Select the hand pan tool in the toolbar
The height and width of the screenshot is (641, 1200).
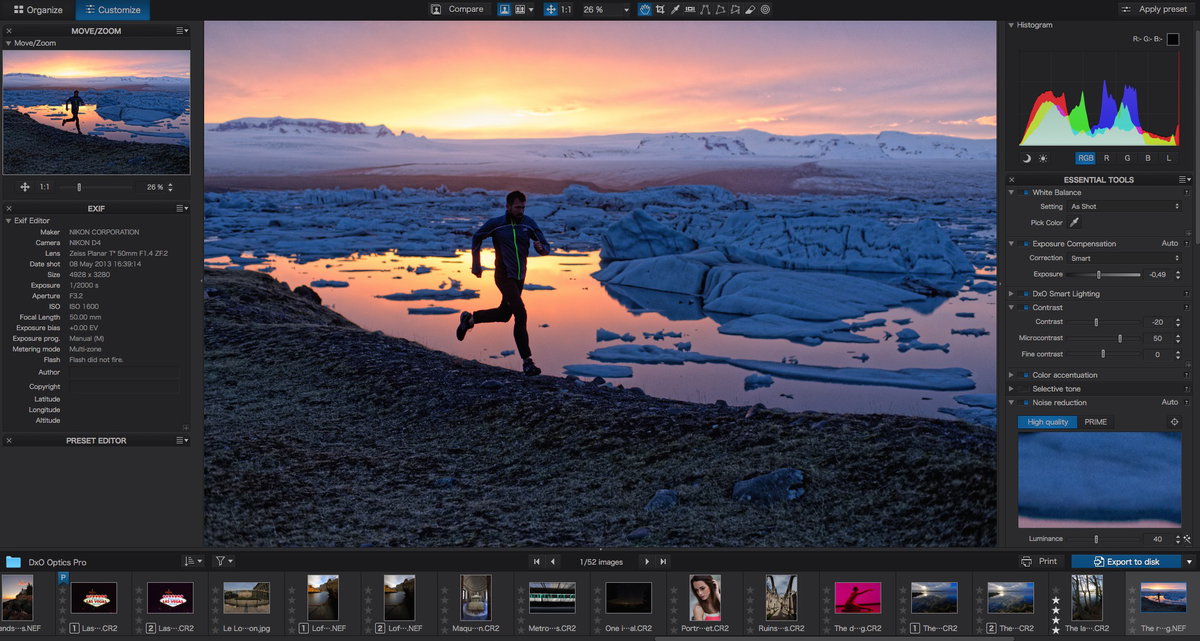644,9
